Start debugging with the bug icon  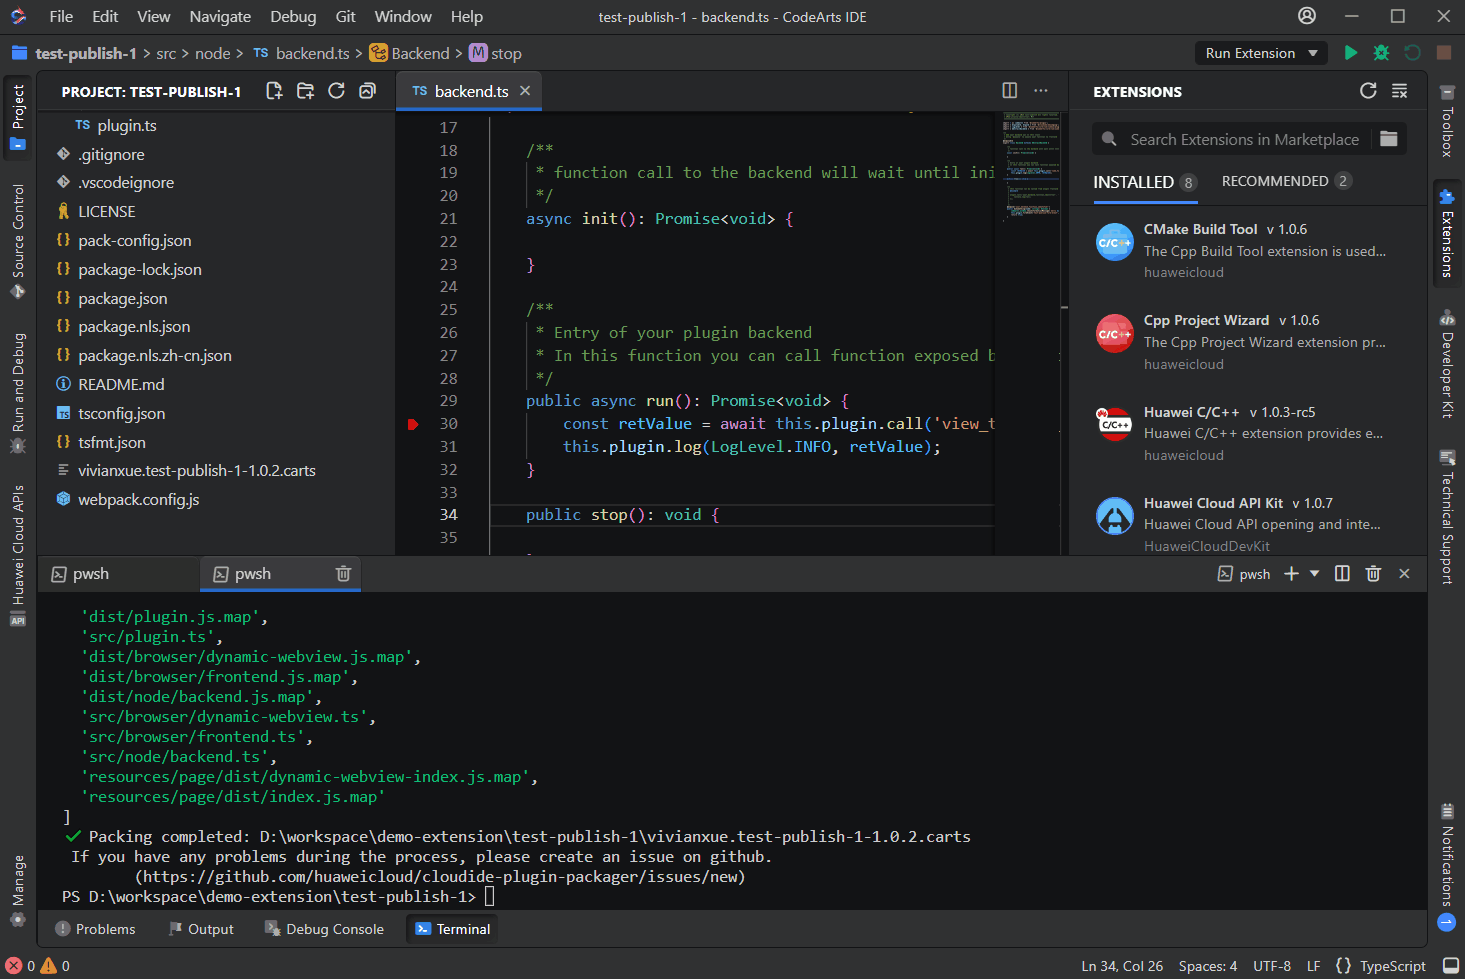[x=1381, y=53]
